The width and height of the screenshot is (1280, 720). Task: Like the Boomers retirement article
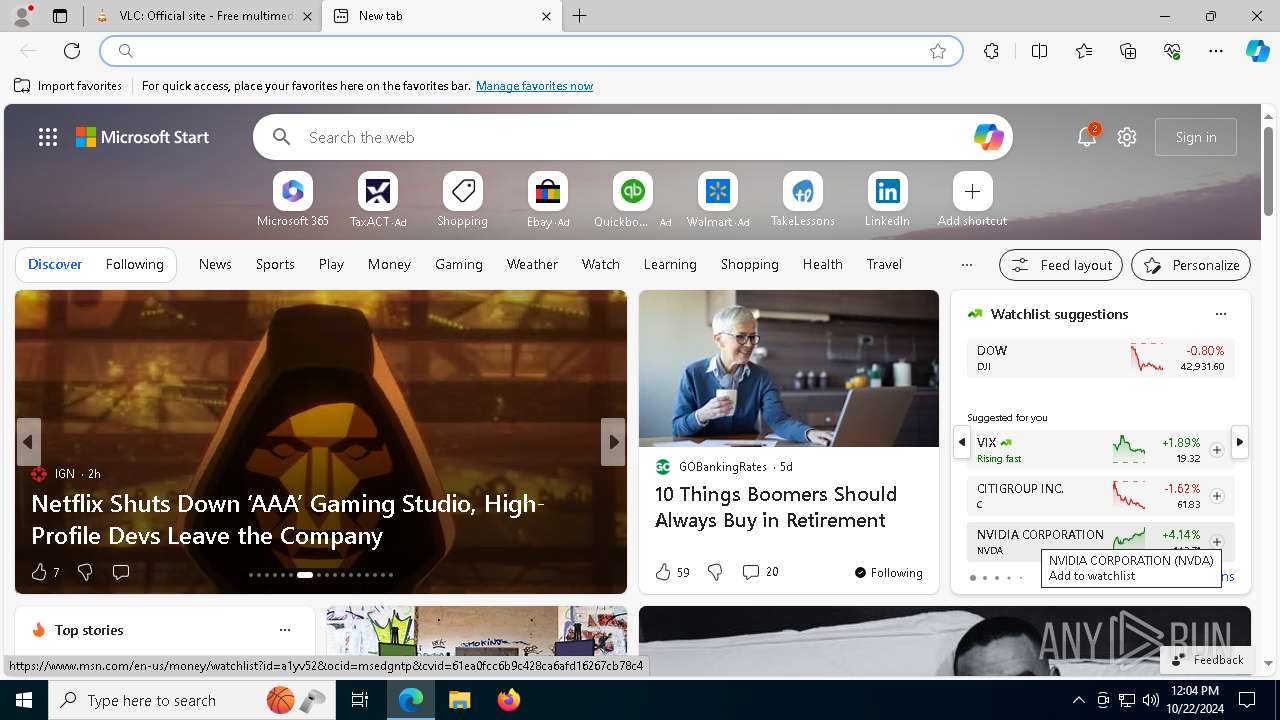pos(672,572)
